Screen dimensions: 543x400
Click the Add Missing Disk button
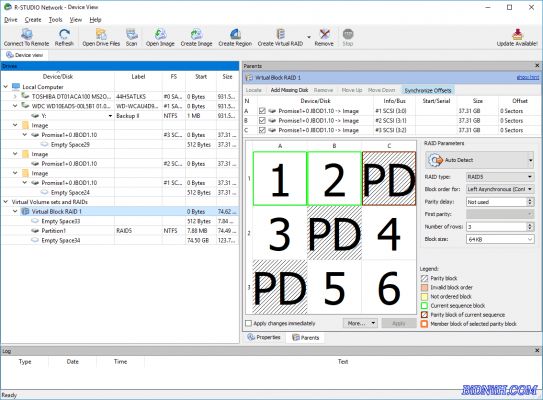(x=289, y=90)
